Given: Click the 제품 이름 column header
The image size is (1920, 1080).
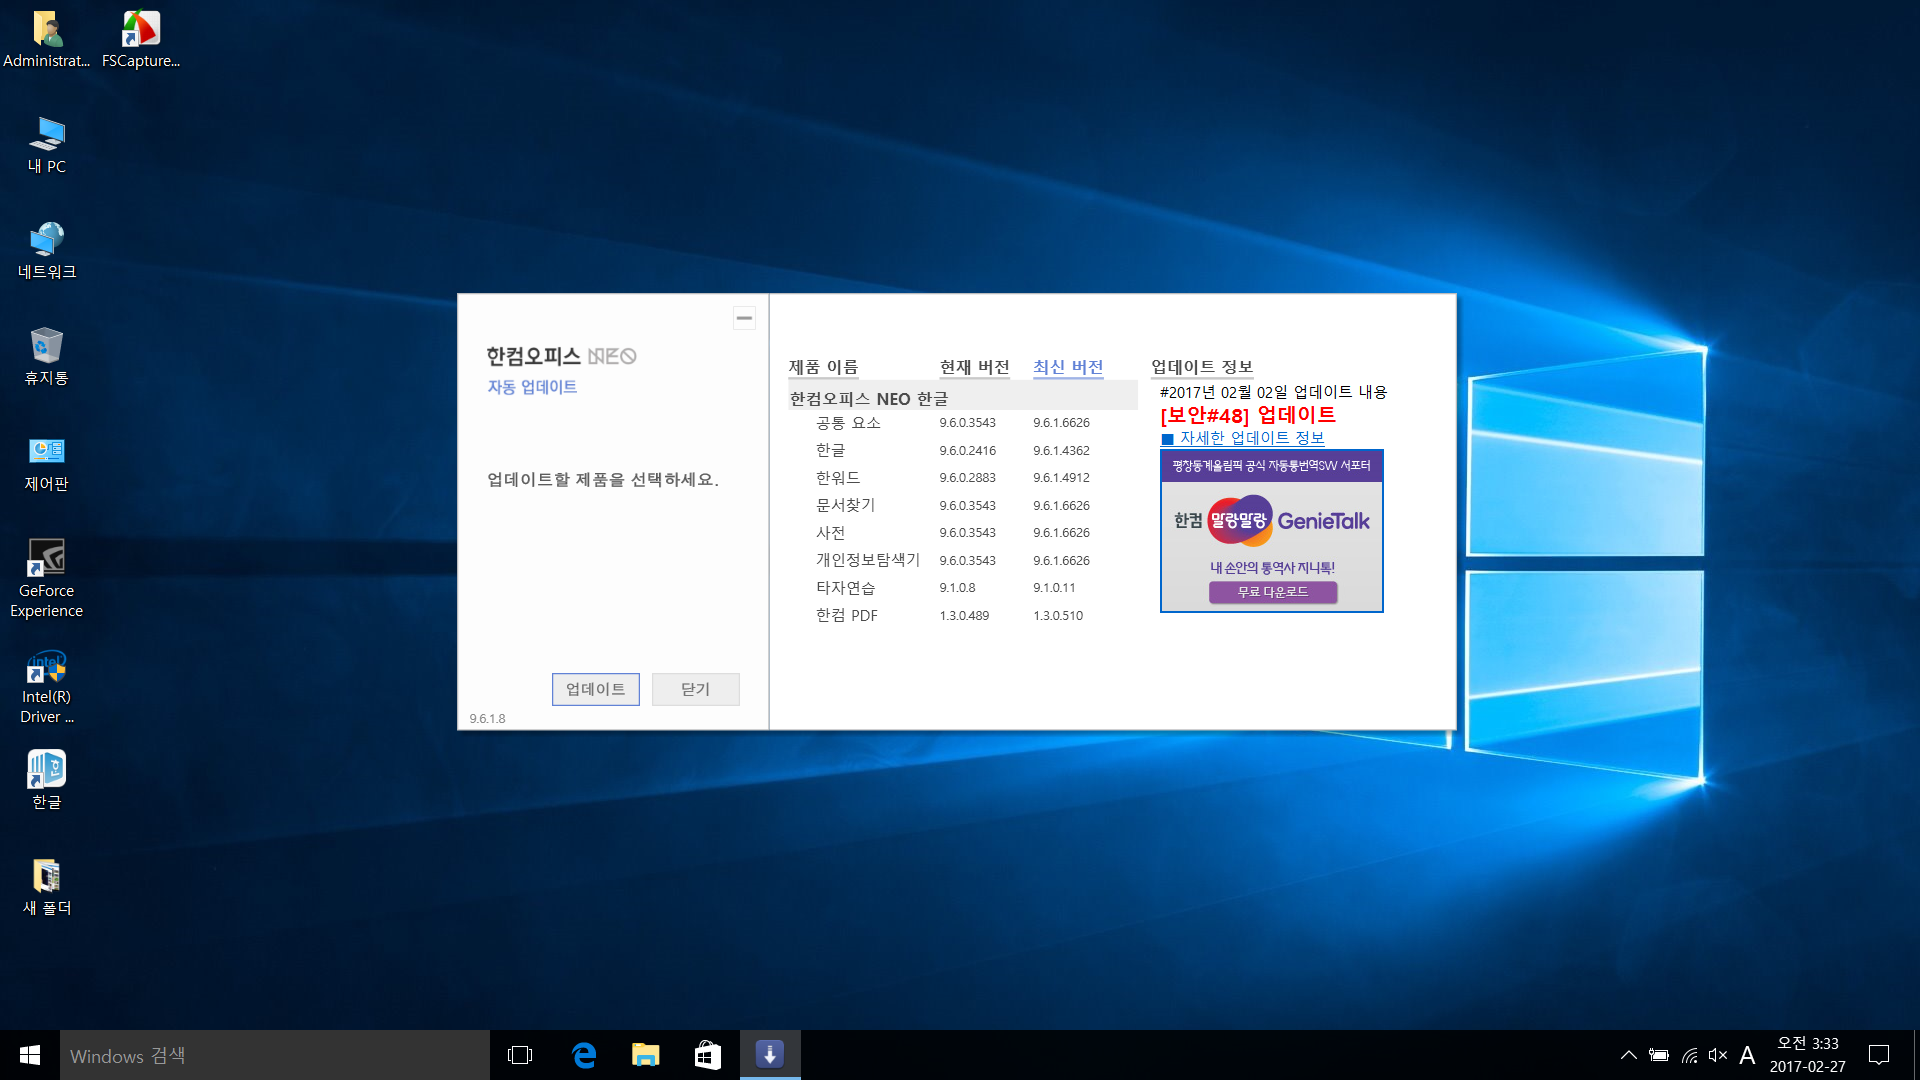Looking at the screenshot, I should tap(823, 367).
